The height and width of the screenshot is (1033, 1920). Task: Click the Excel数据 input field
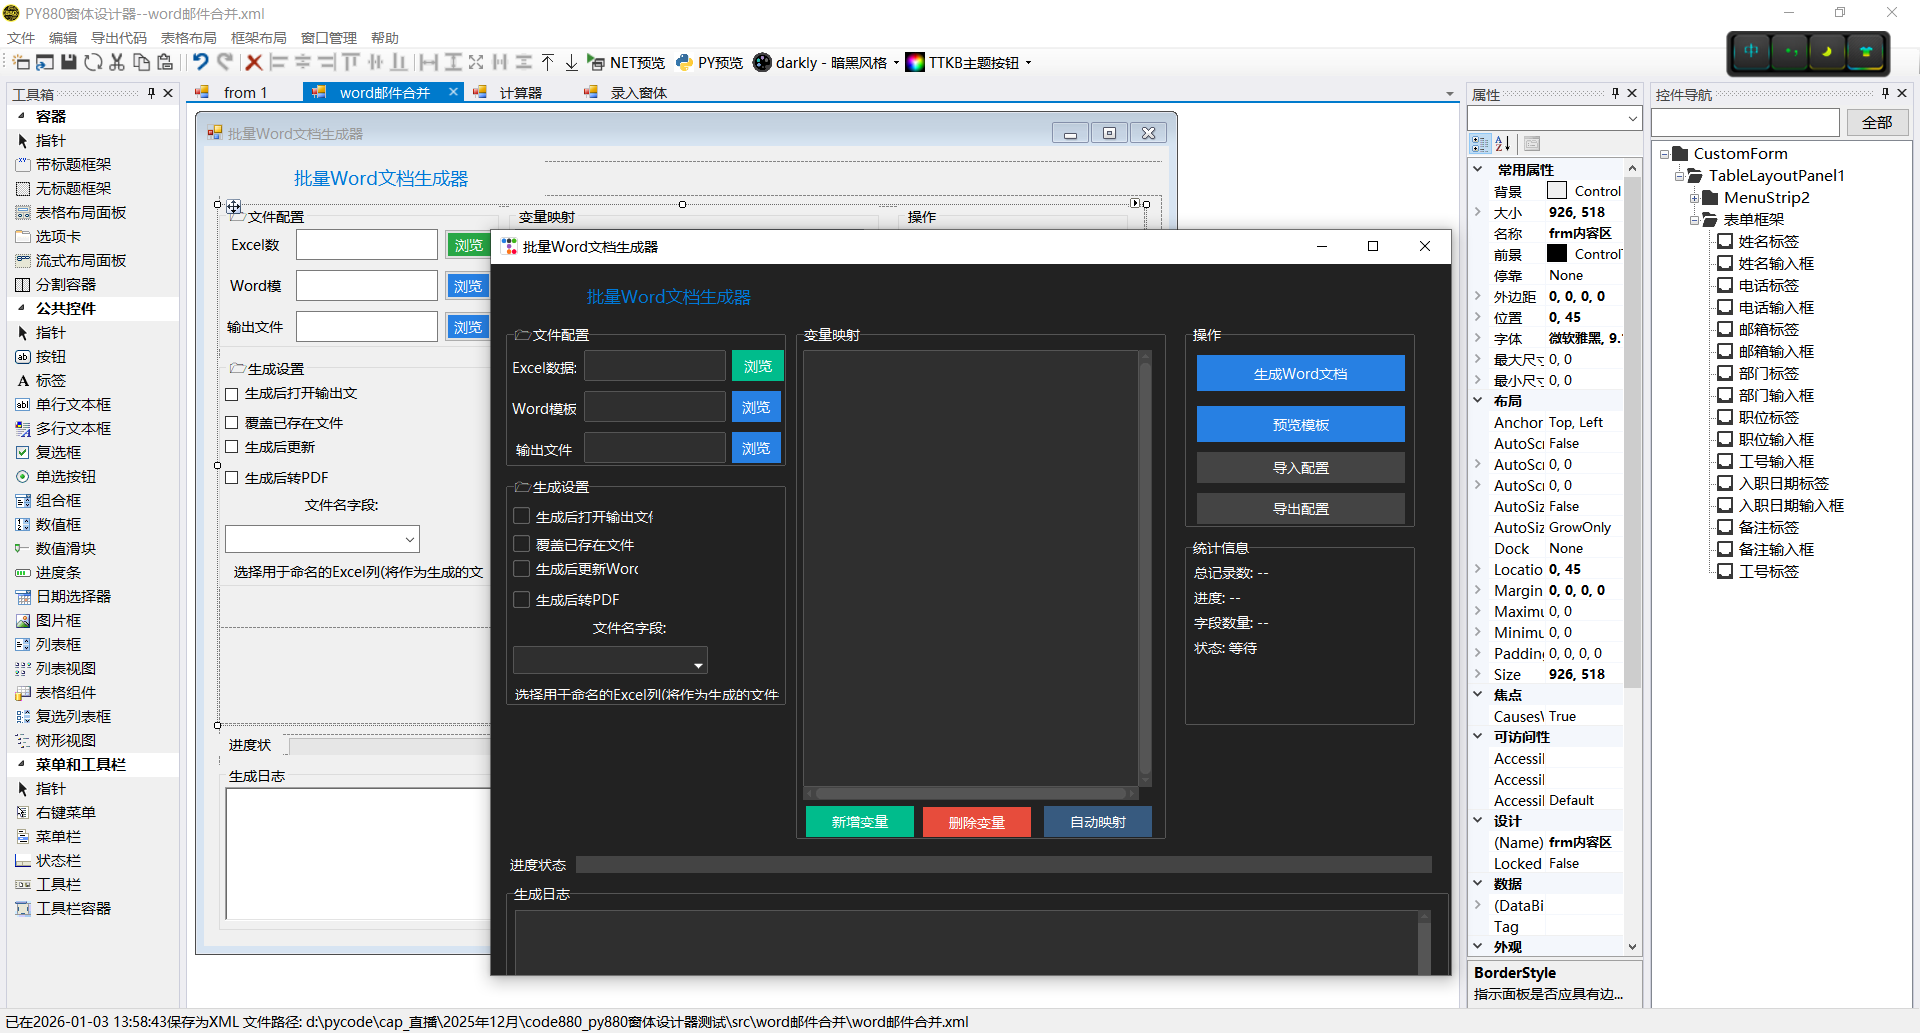pos(654,365)
